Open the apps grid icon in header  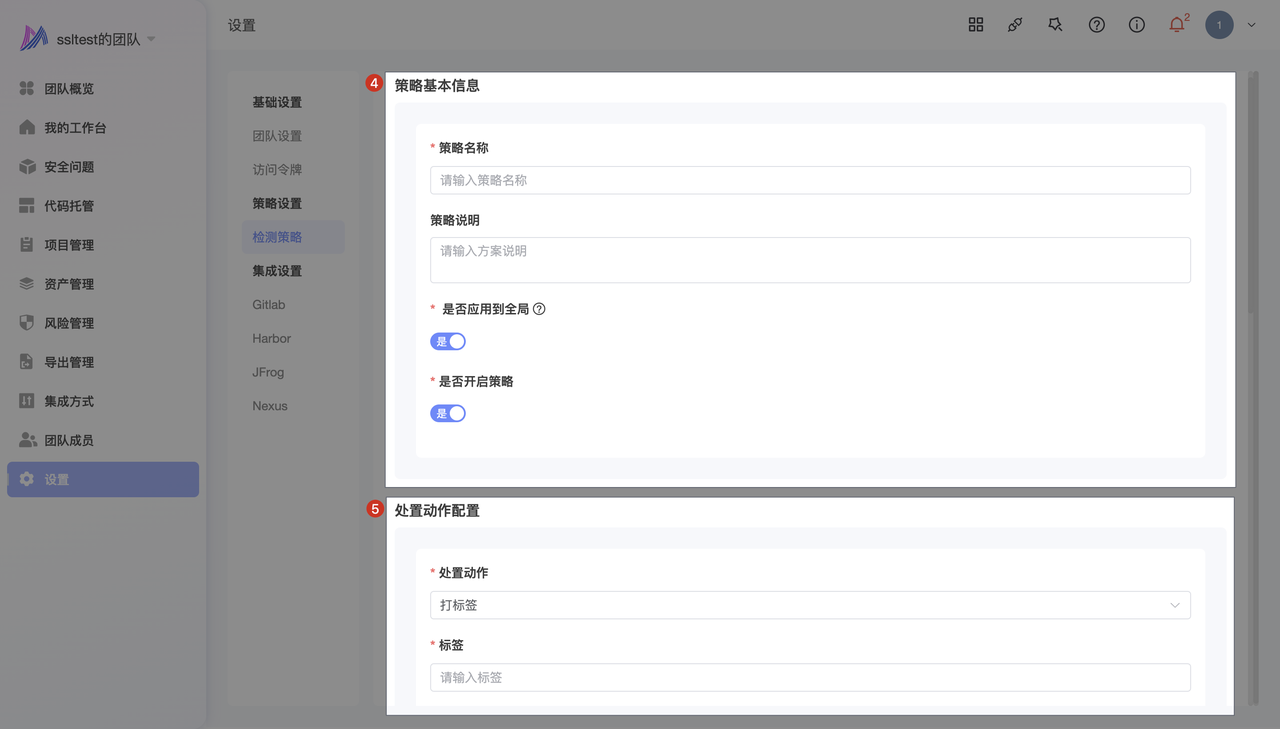pyautogui.click(x=976, y=25)
